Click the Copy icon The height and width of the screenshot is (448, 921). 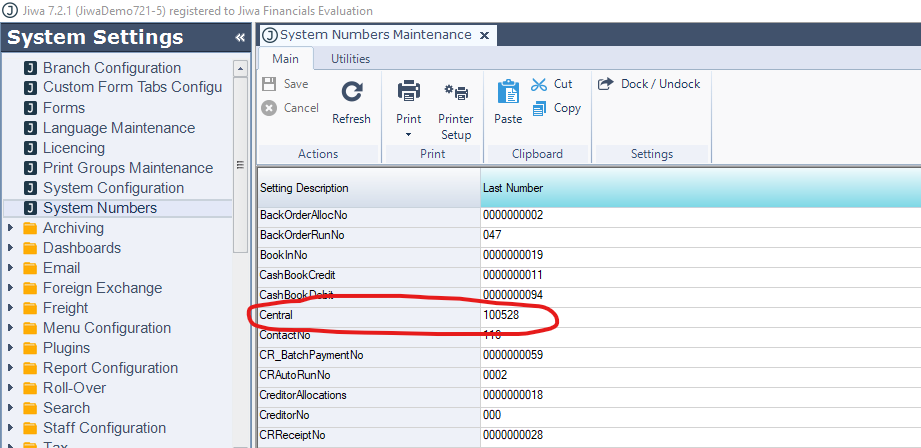[540, 108]
